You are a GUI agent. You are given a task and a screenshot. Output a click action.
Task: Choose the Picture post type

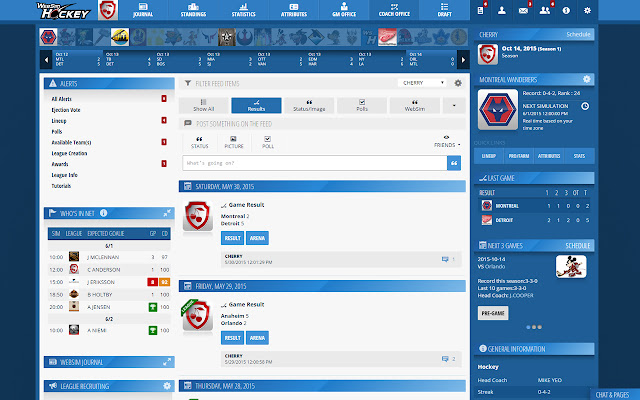(x=233, y=142)
